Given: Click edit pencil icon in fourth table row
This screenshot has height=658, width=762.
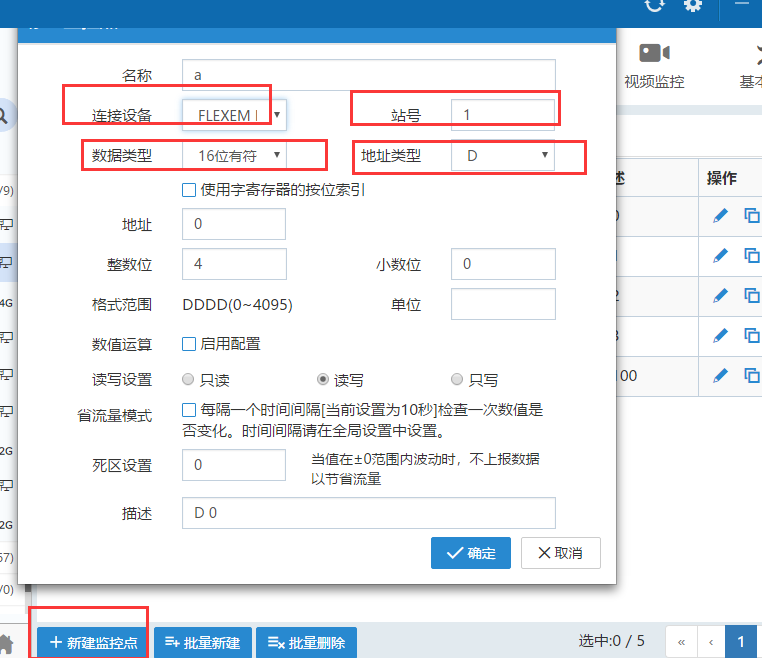Looking at the screenshot, I should [x=720, y=335].
